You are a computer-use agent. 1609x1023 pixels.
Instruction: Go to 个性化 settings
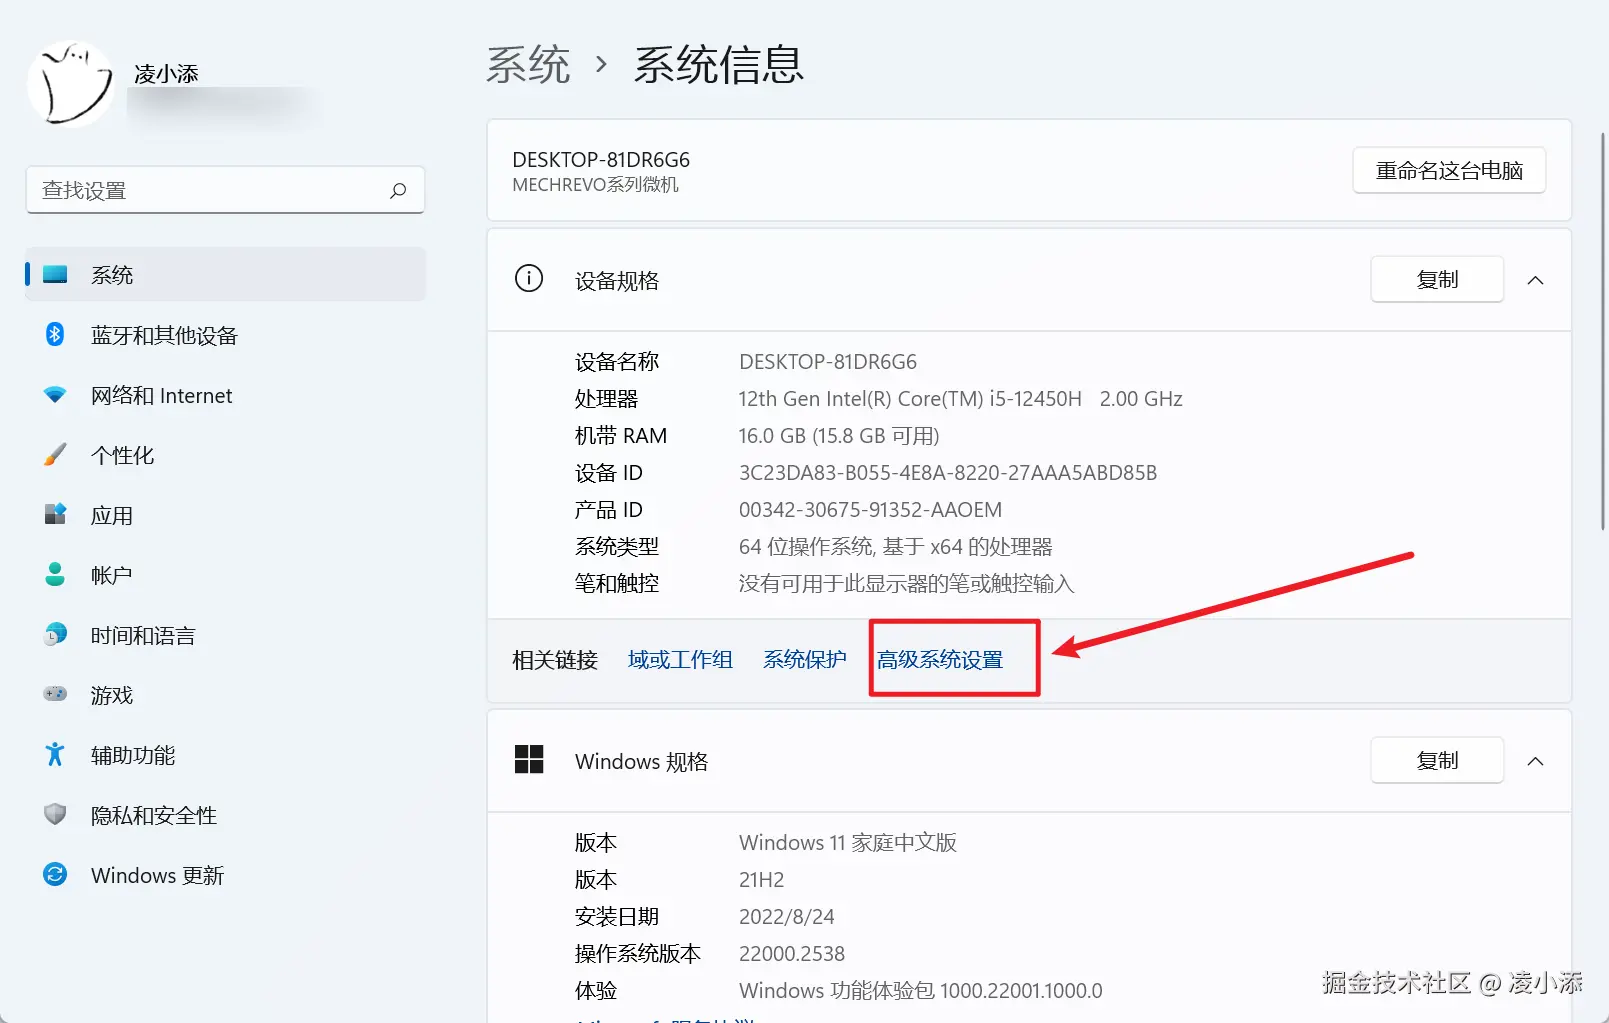(x=226, y=455)
